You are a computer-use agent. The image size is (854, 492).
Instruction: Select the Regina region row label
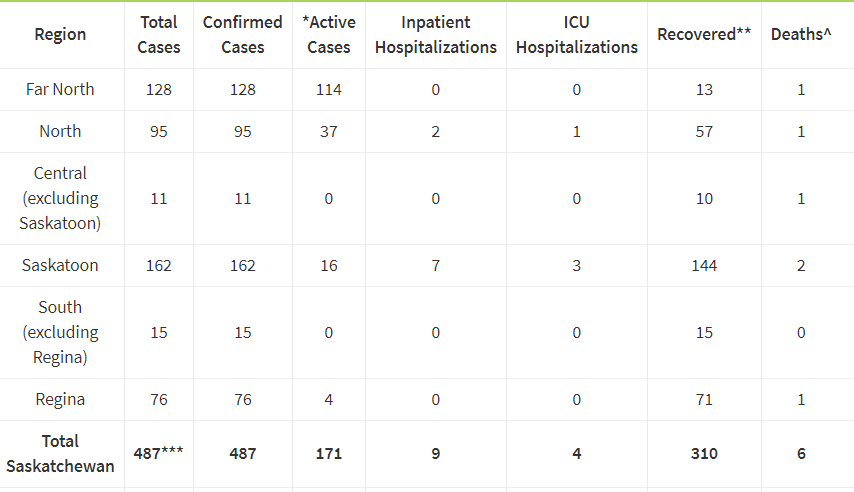pyautogui.click(x=60, y=399)
